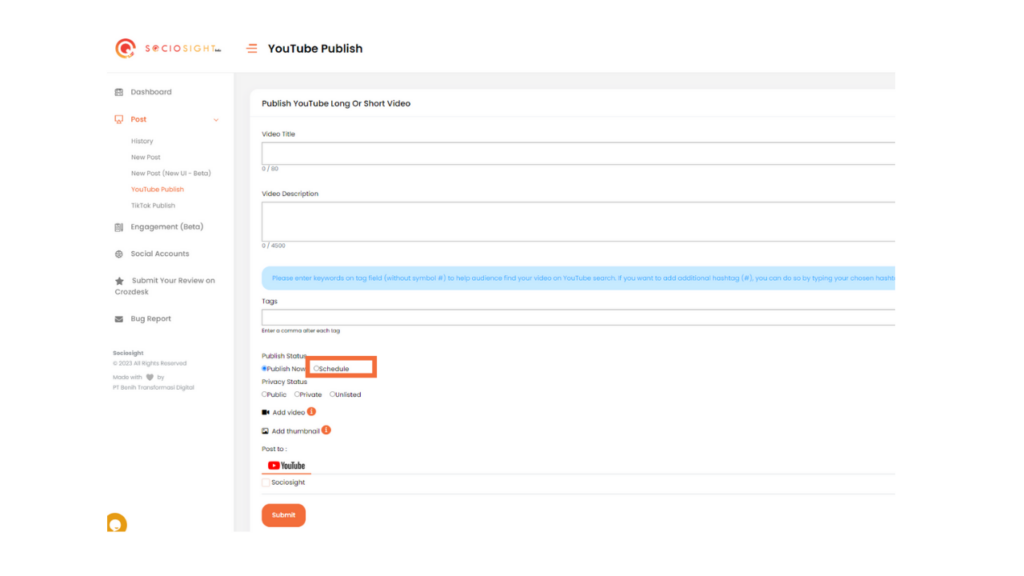
Task: Open Submit Your Review on Crozdesk
Action: pos(165,286)
